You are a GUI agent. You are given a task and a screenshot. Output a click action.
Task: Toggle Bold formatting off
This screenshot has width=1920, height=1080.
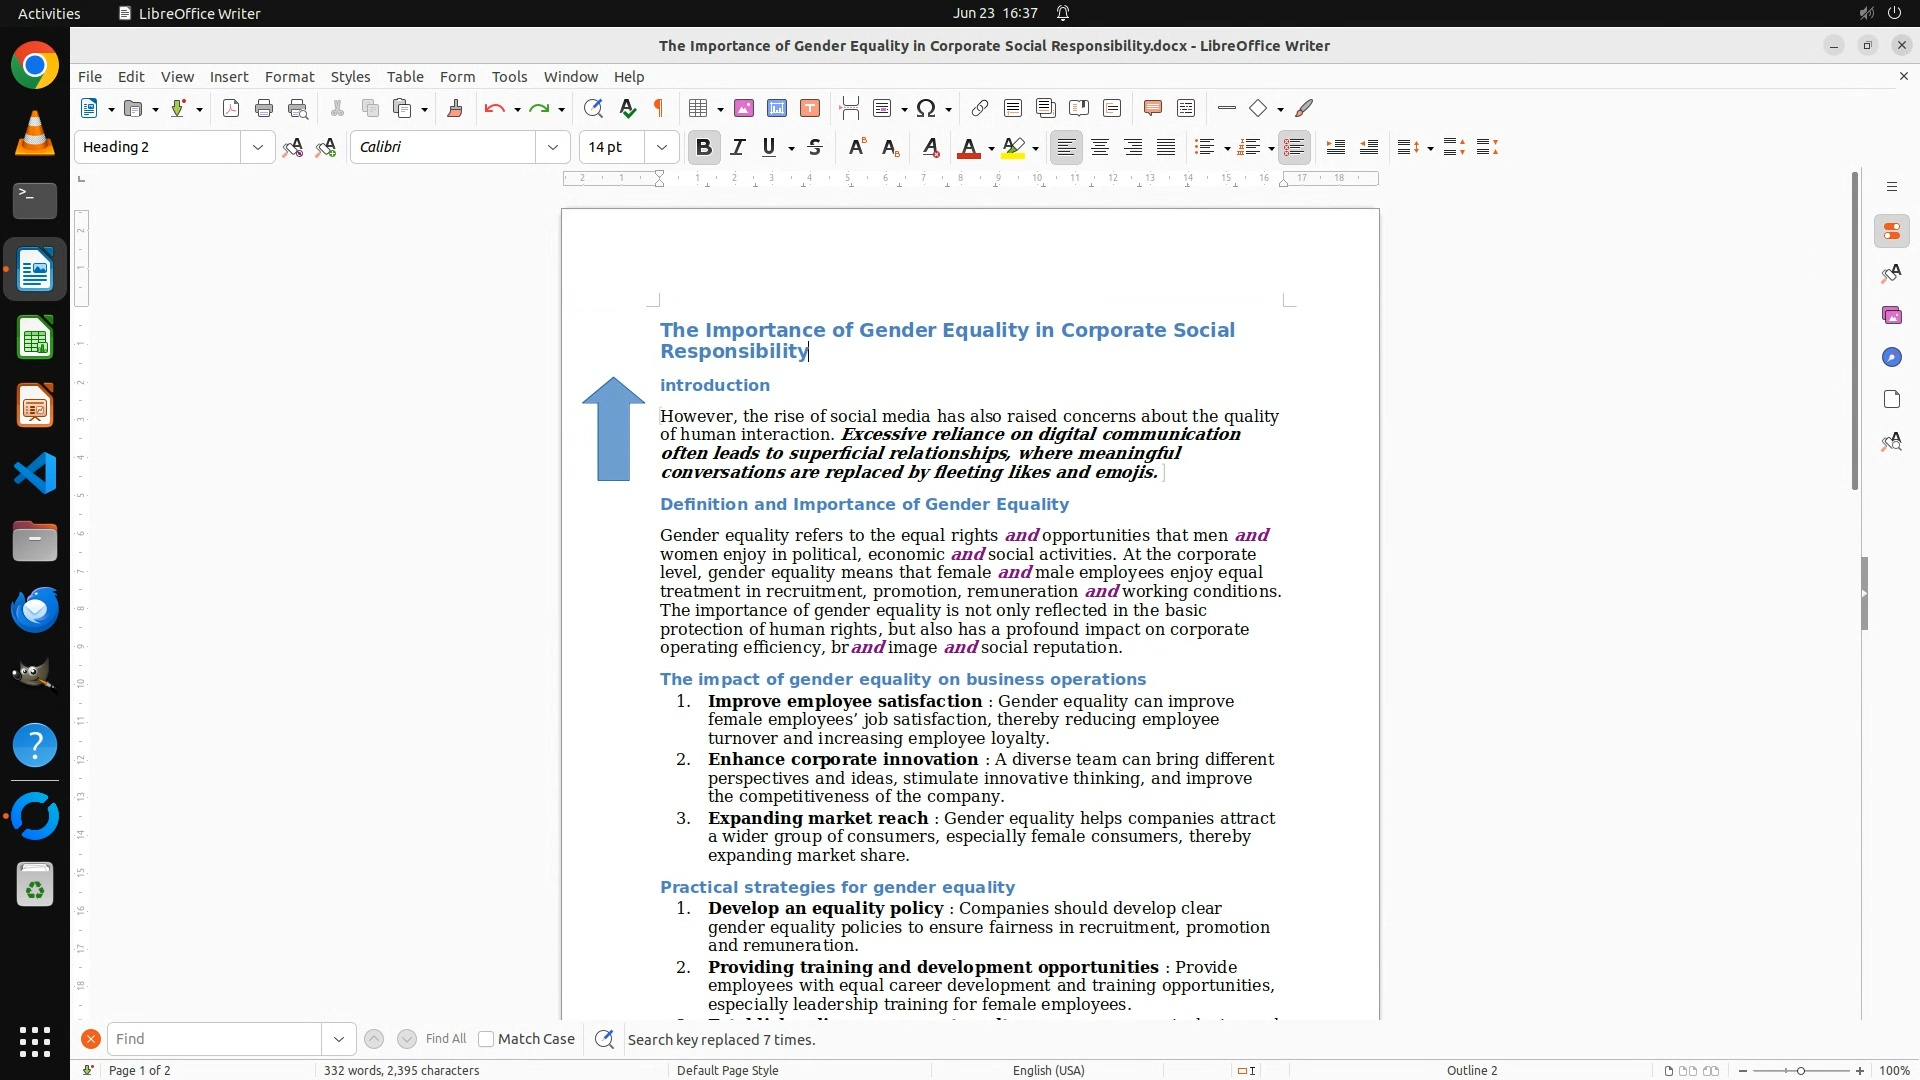coord(704,148)
